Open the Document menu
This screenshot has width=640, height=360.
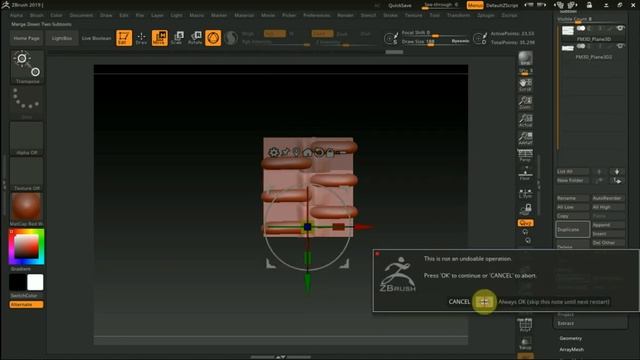click(x=81, y=15)
